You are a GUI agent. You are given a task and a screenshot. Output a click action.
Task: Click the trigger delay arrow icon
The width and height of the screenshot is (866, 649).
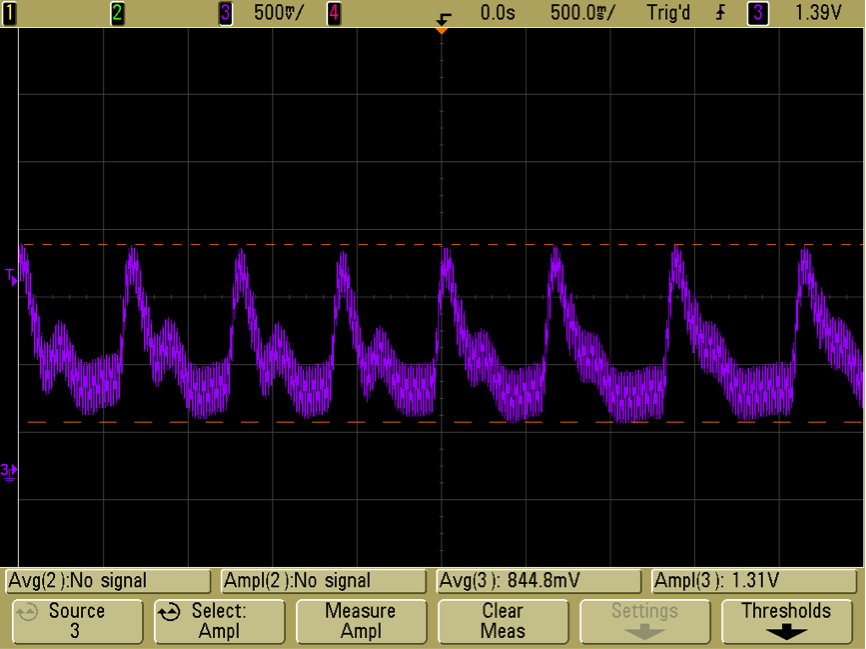pos(443,19)
